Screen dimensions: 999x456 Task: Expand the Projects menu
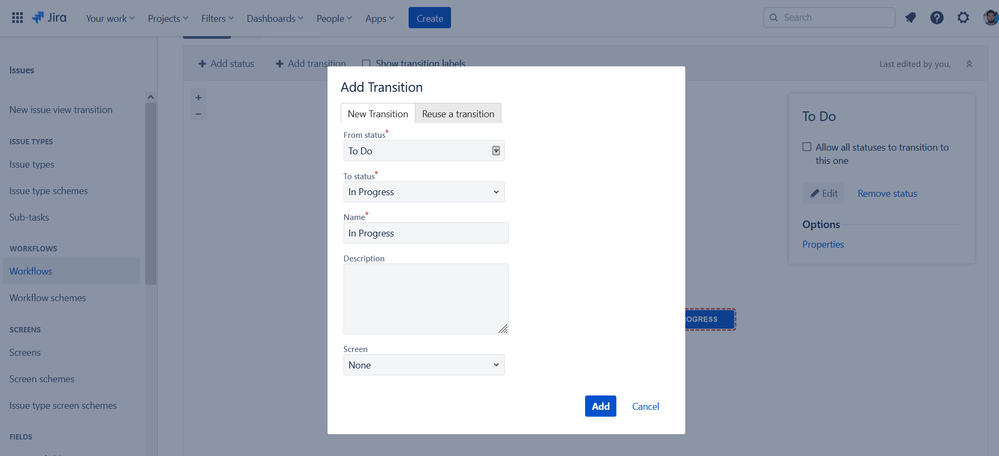(168, 18)
